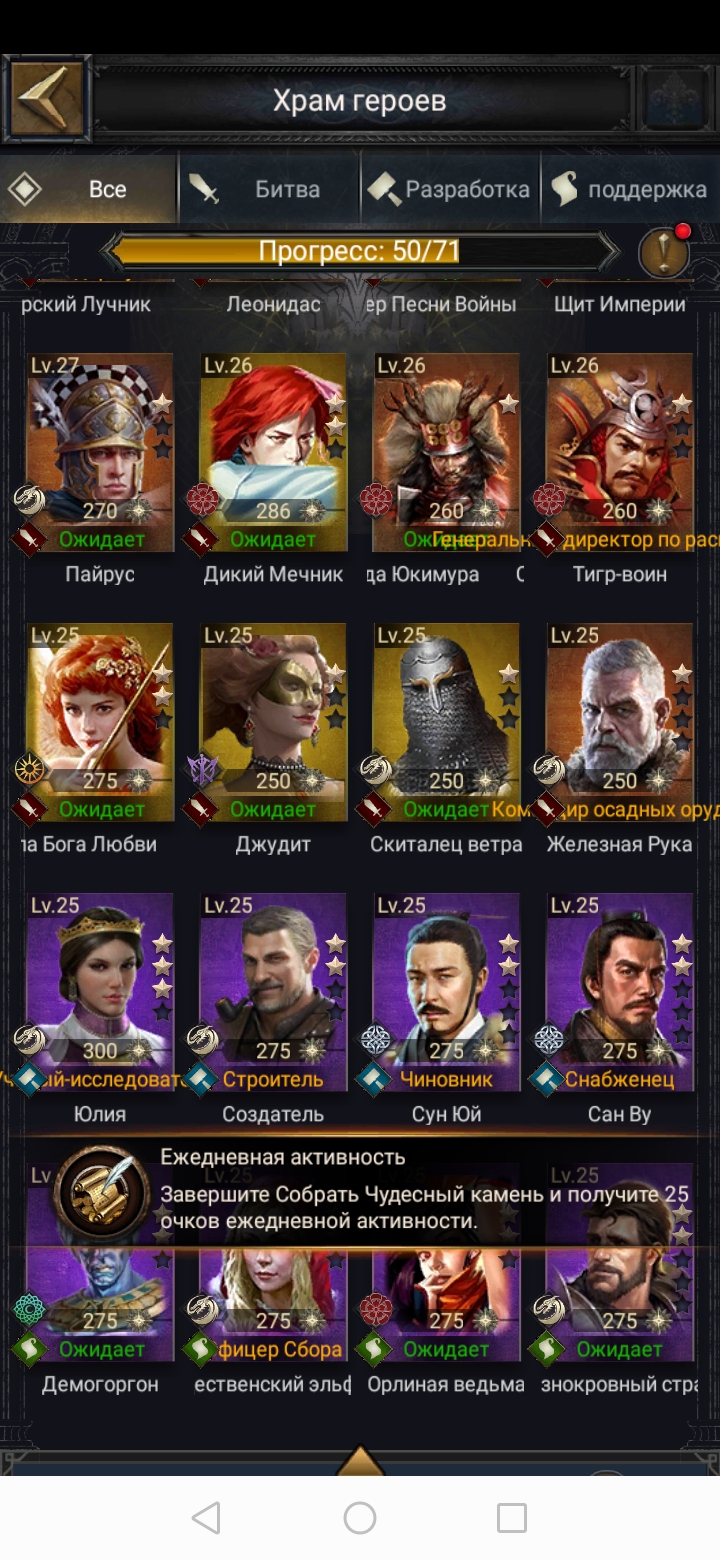This screenshot has height=1560, width=720.
Task: Select the Все heroes tab
Action: tap(90, 189)
